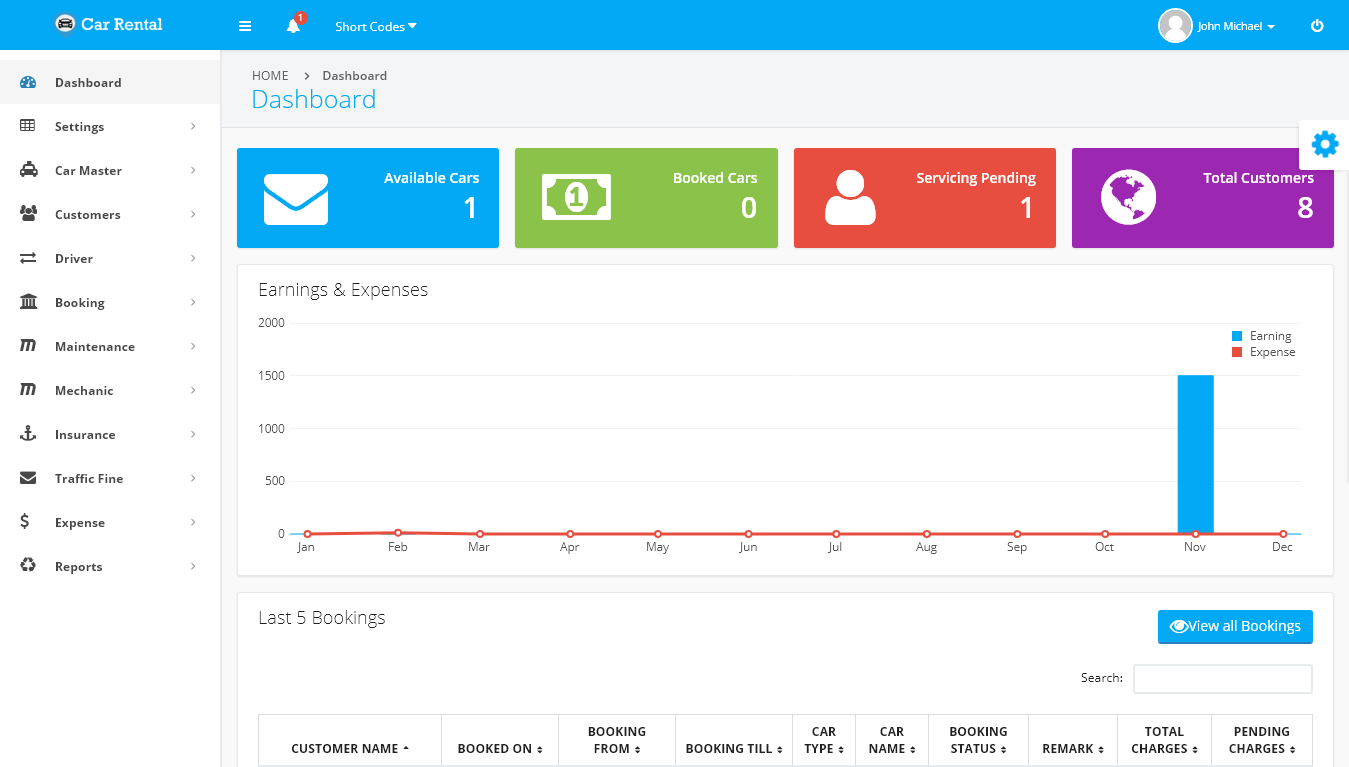
Task: Expand the Booking sidebar menu
Action: [109, 303]
